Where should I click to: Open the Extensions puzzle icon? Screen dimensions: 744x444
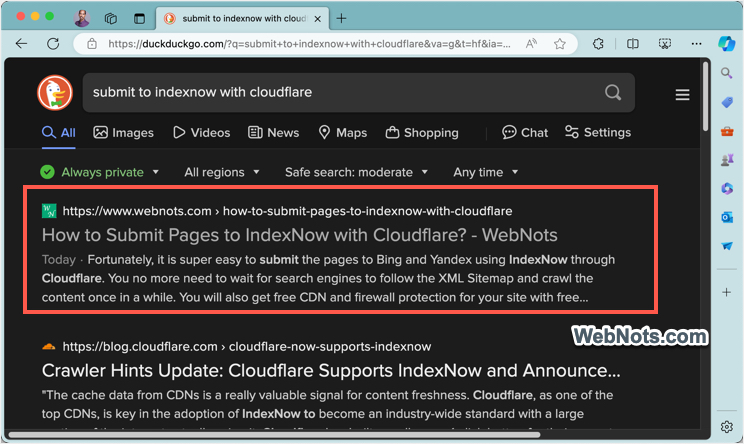pyautogui.click(x=598, y=44)
